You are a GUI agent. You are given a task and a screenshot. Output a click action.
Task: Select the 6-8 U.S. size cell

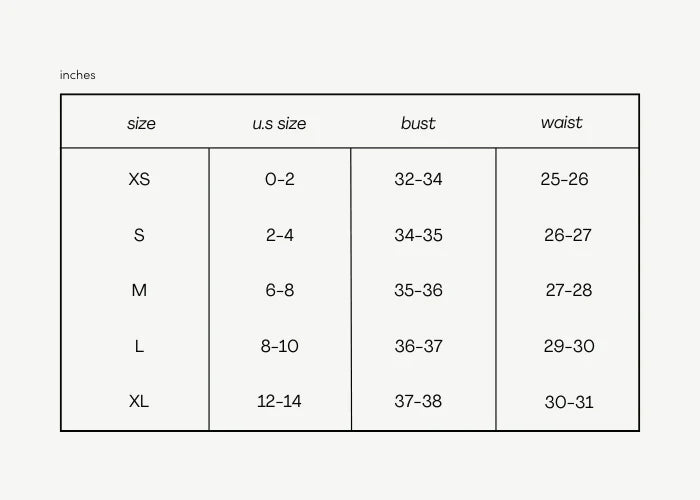(x=280, y=291)
